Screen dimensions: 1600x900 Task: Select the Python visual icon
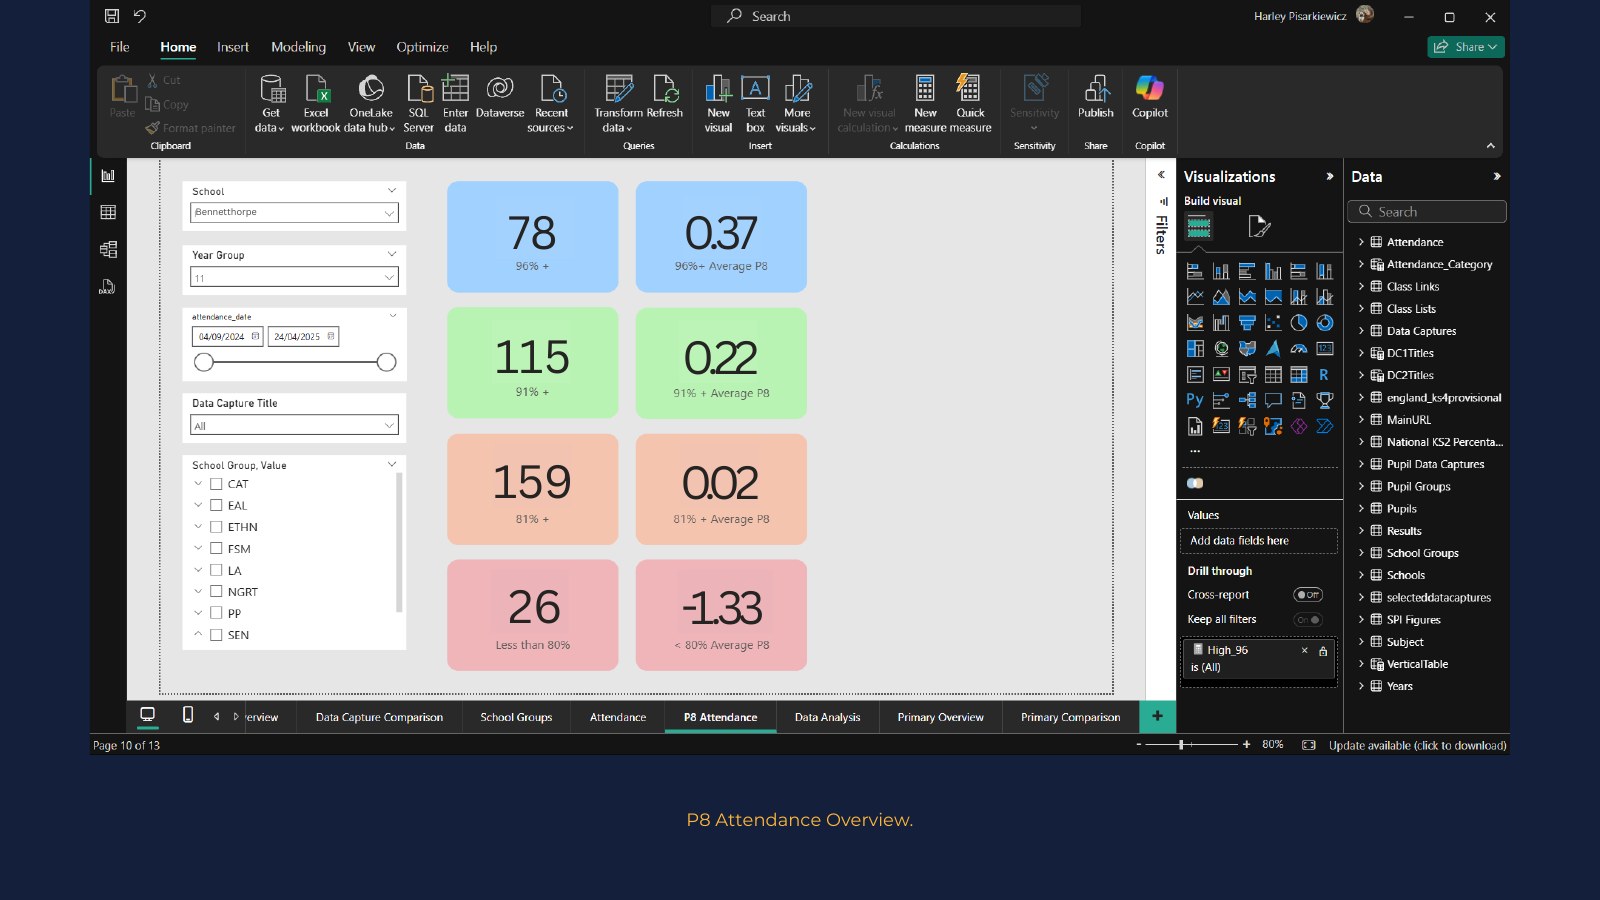pyautogui.click(x=1195, y=400)
